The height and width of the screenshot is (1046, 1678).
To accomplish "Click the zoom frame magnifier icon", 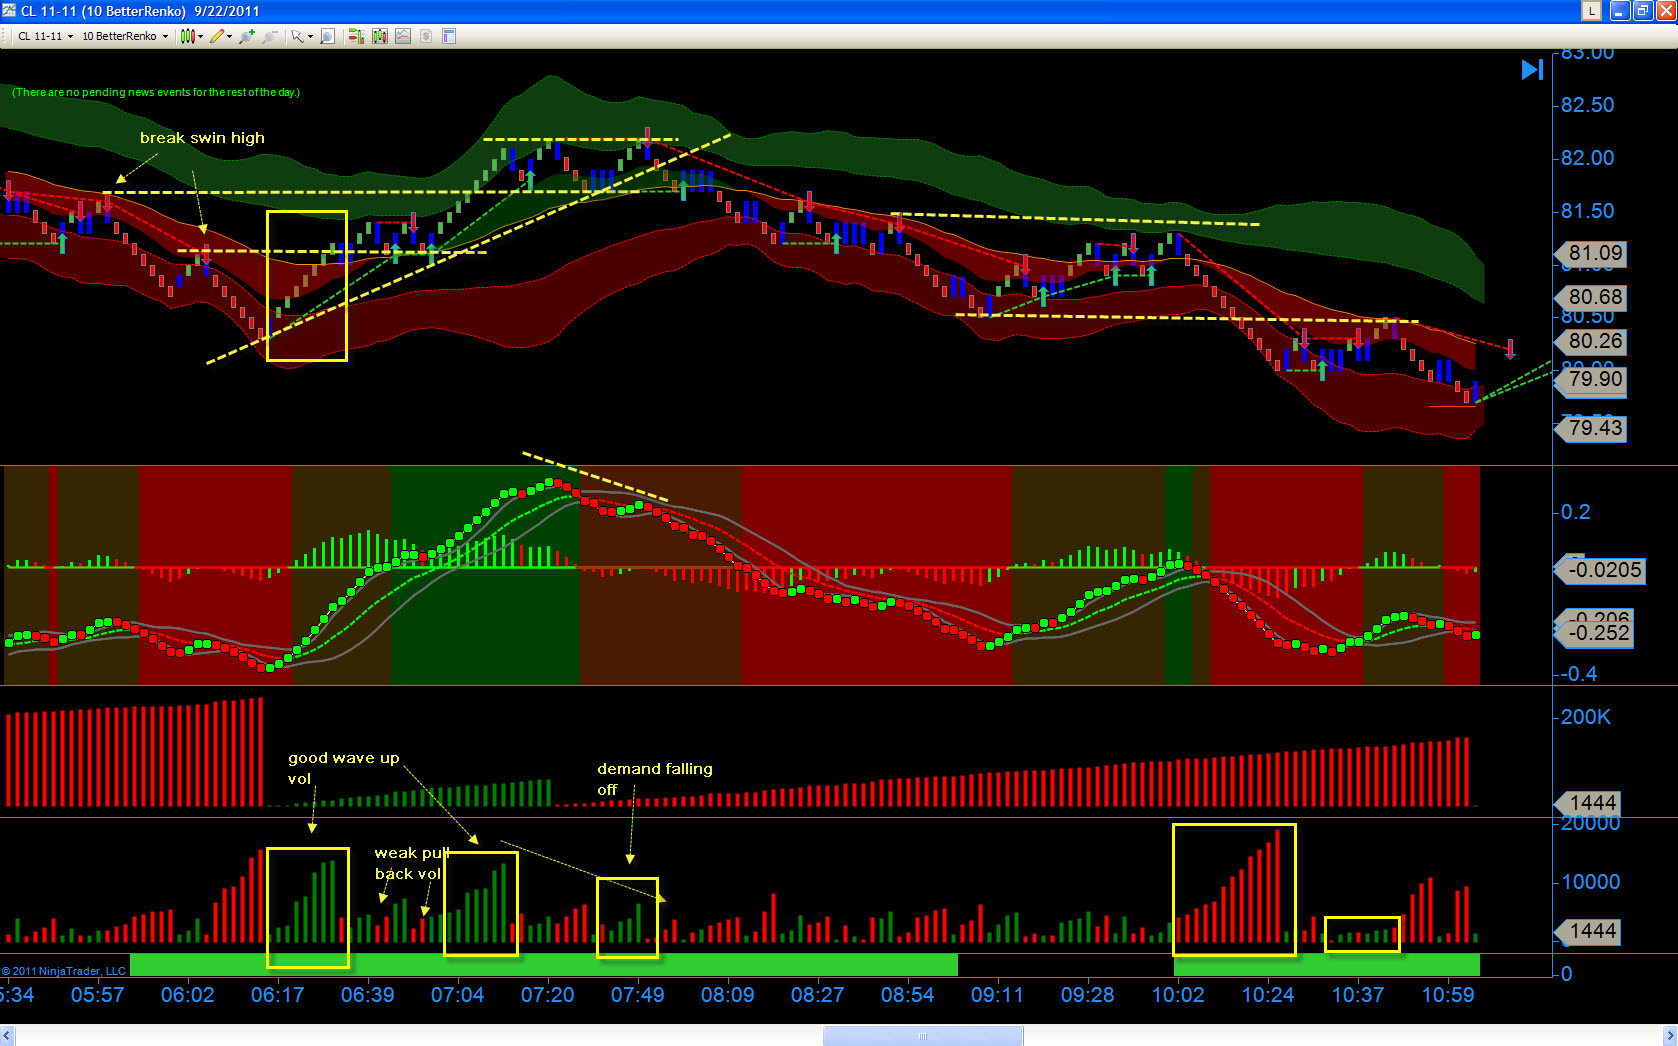I will pos(327,36).
